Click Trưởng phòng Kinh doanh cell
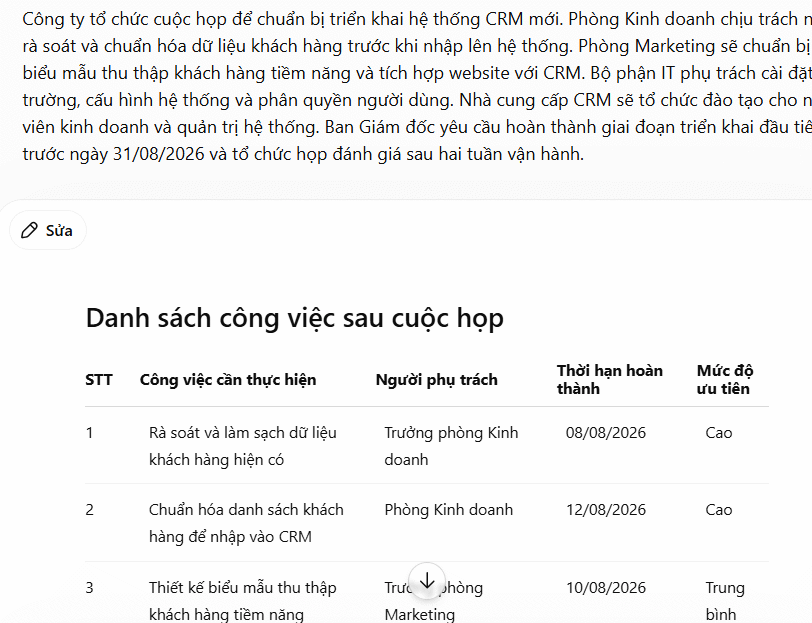 [451, 446]
